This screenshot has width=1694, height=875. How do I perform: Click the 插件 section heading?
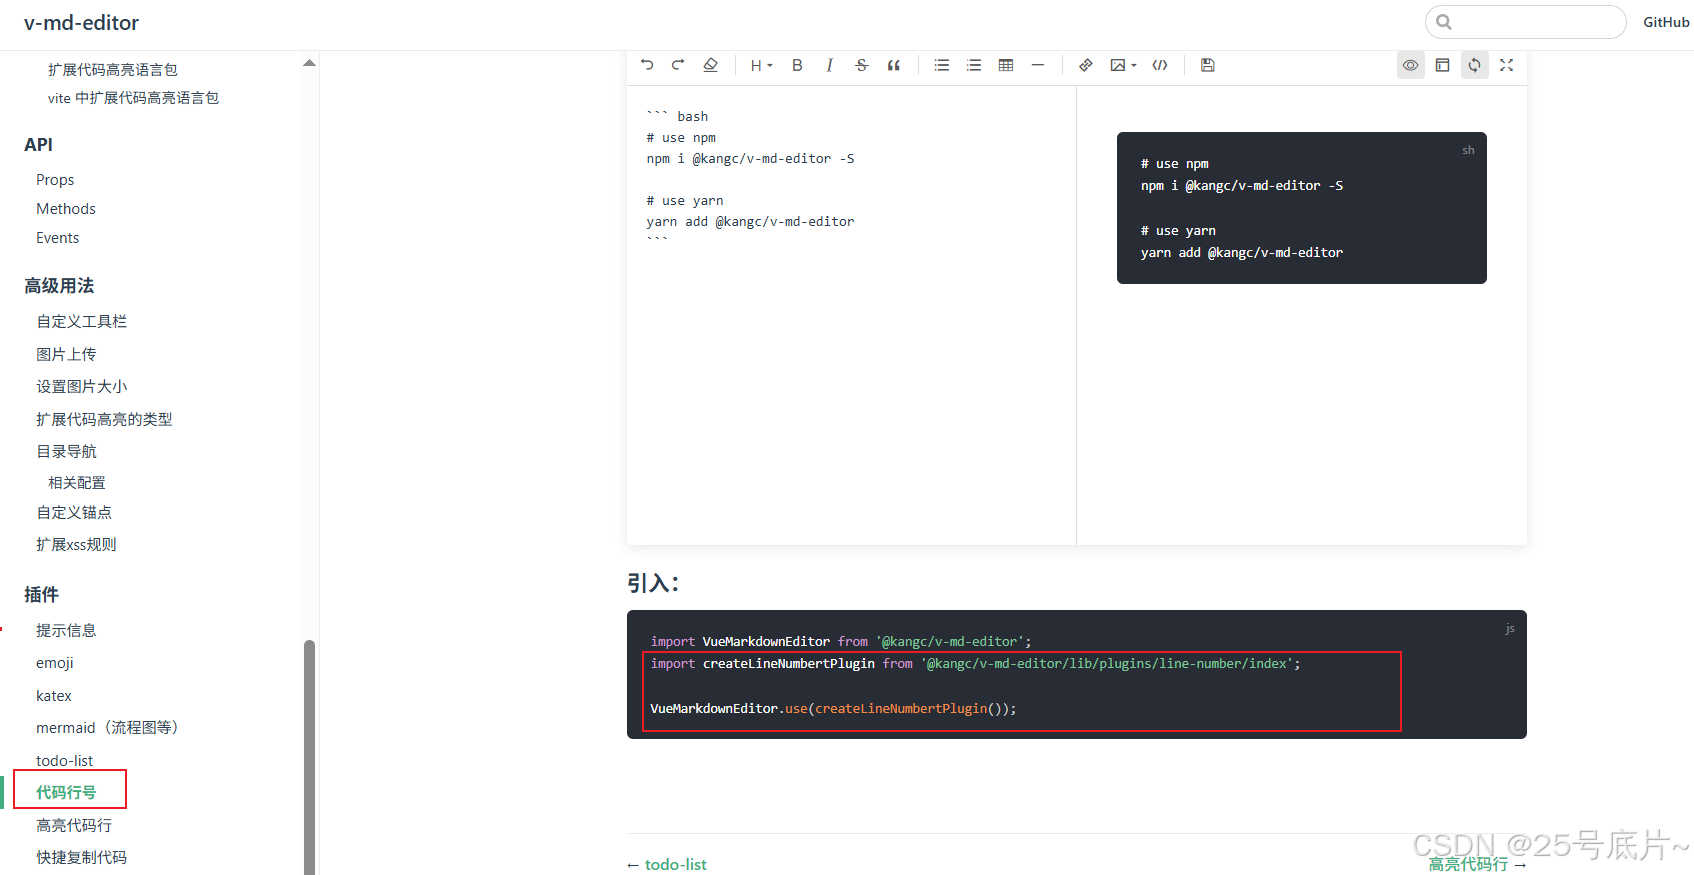click(41, 594)
